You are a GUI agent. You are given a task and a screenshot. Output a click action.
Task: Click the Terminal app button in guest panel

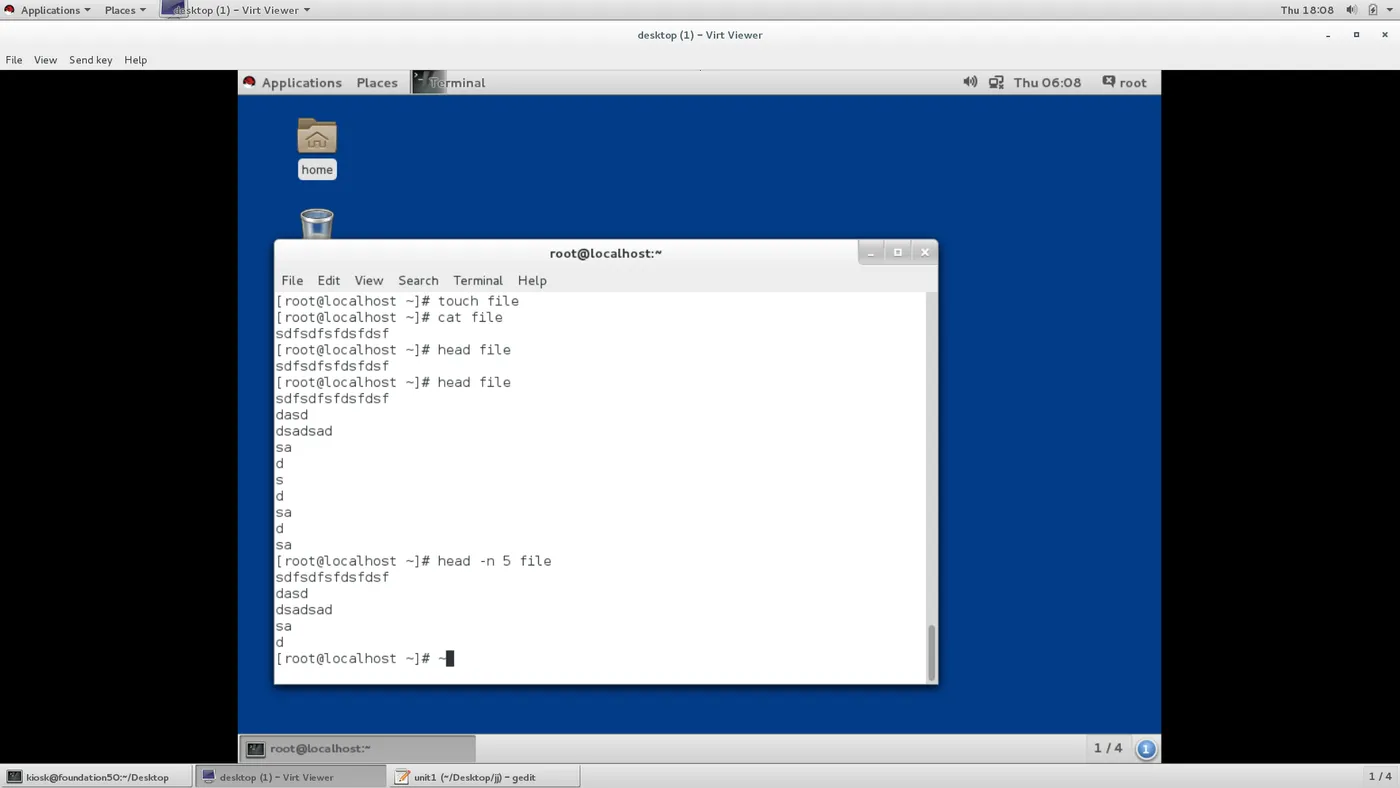click(450, 82)
